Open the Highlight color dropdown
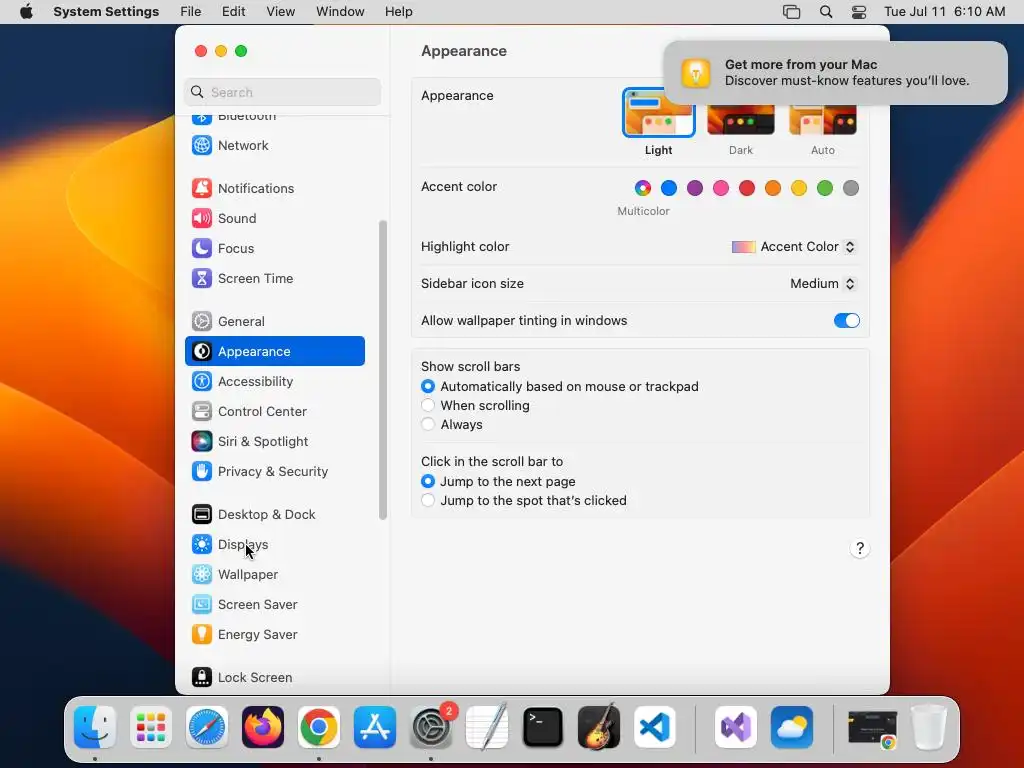Viewport: 1024px width, 768px height. (x=793, y=247)
